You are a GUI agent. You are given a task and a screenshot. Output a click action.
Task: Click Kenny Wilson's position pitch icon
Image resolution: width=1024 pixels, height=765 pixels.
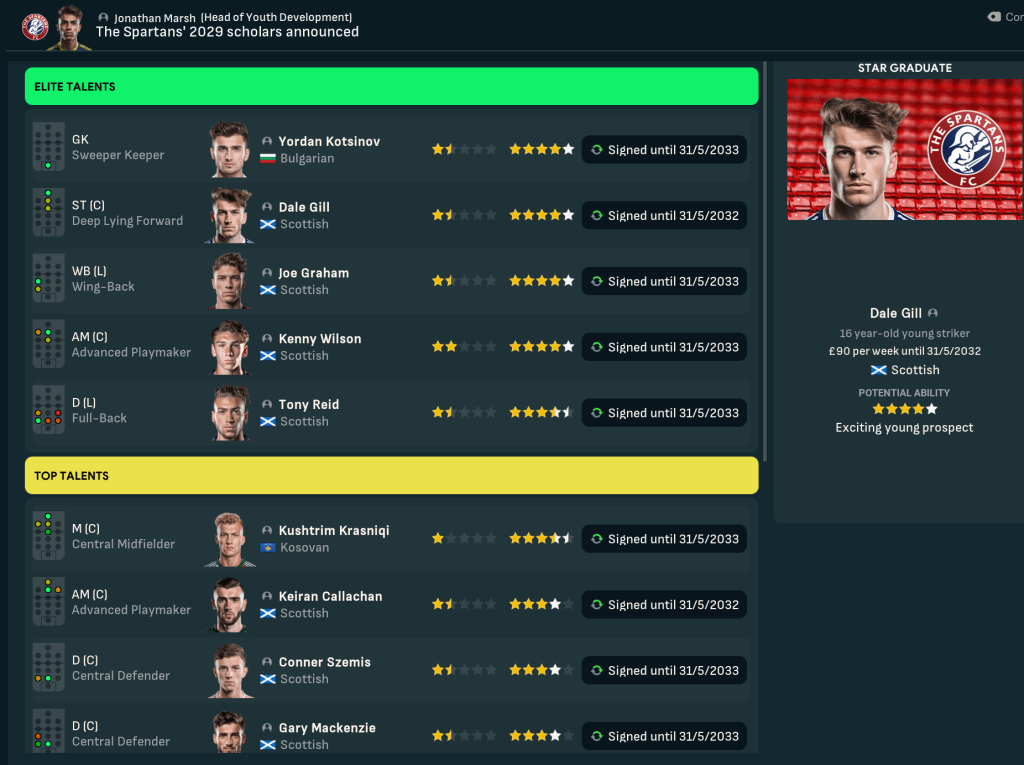point(48,345)
